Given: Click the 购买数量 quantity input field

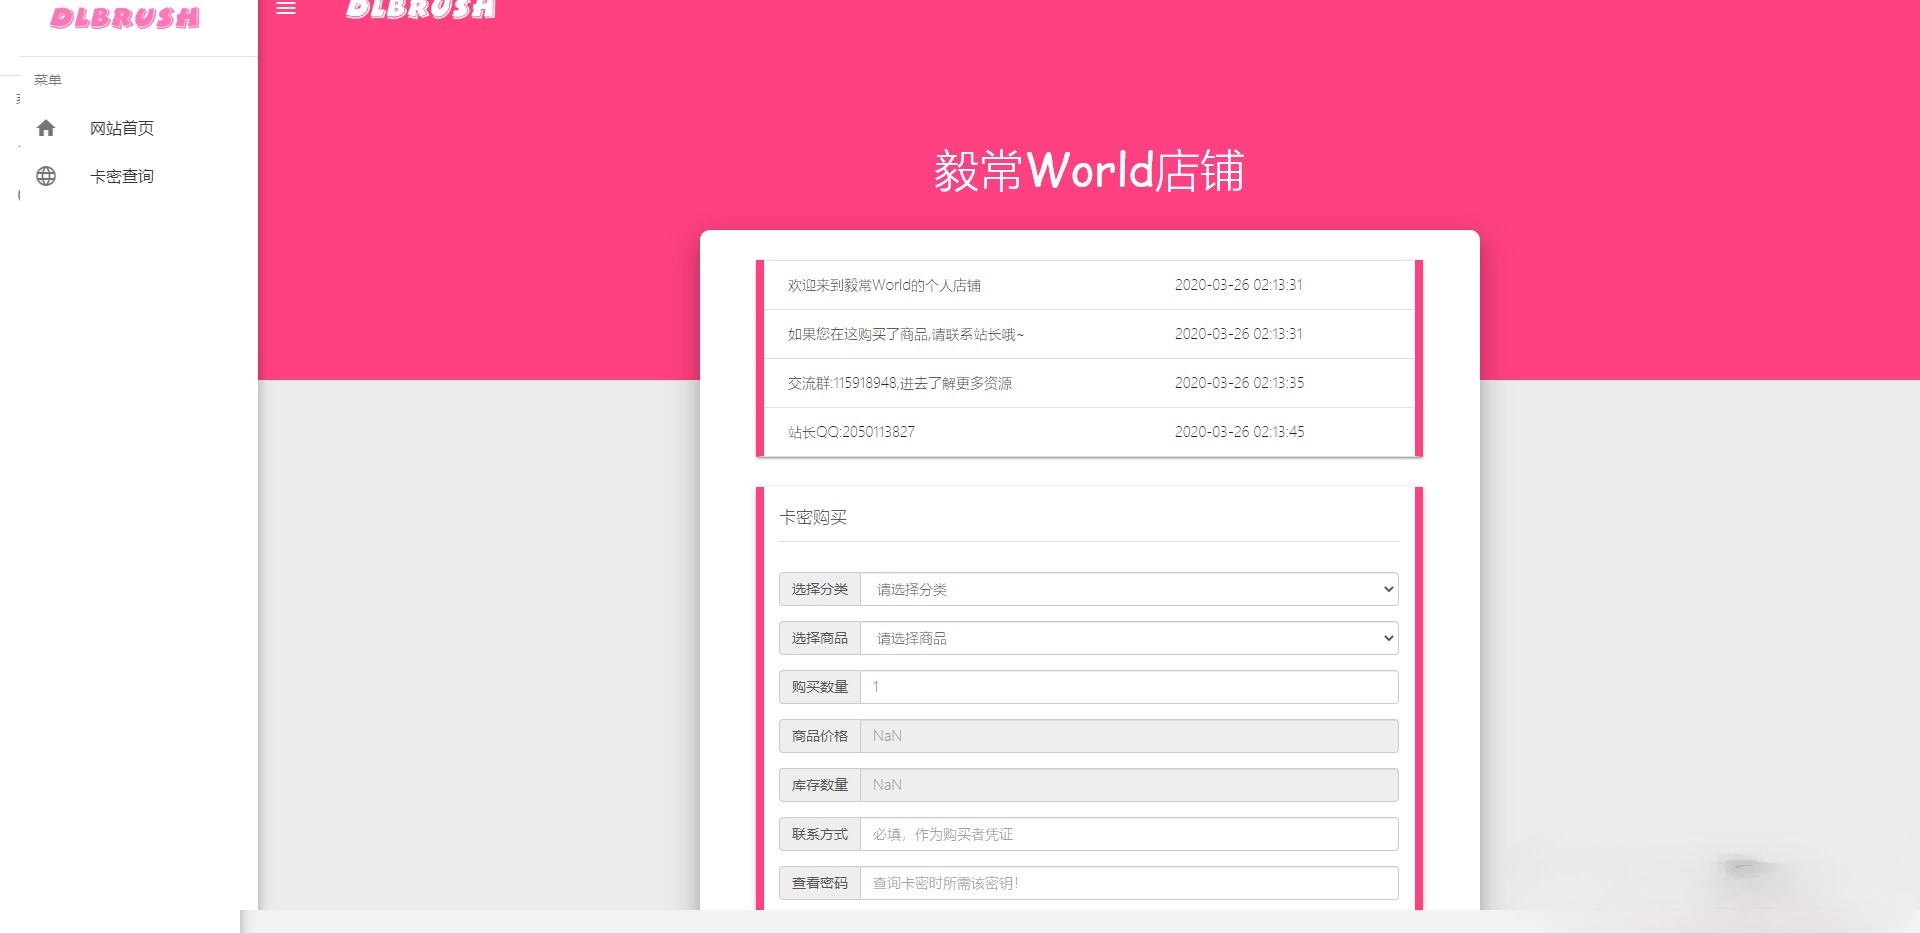Looking at the screenshot, I should (x=1128, y=687).
